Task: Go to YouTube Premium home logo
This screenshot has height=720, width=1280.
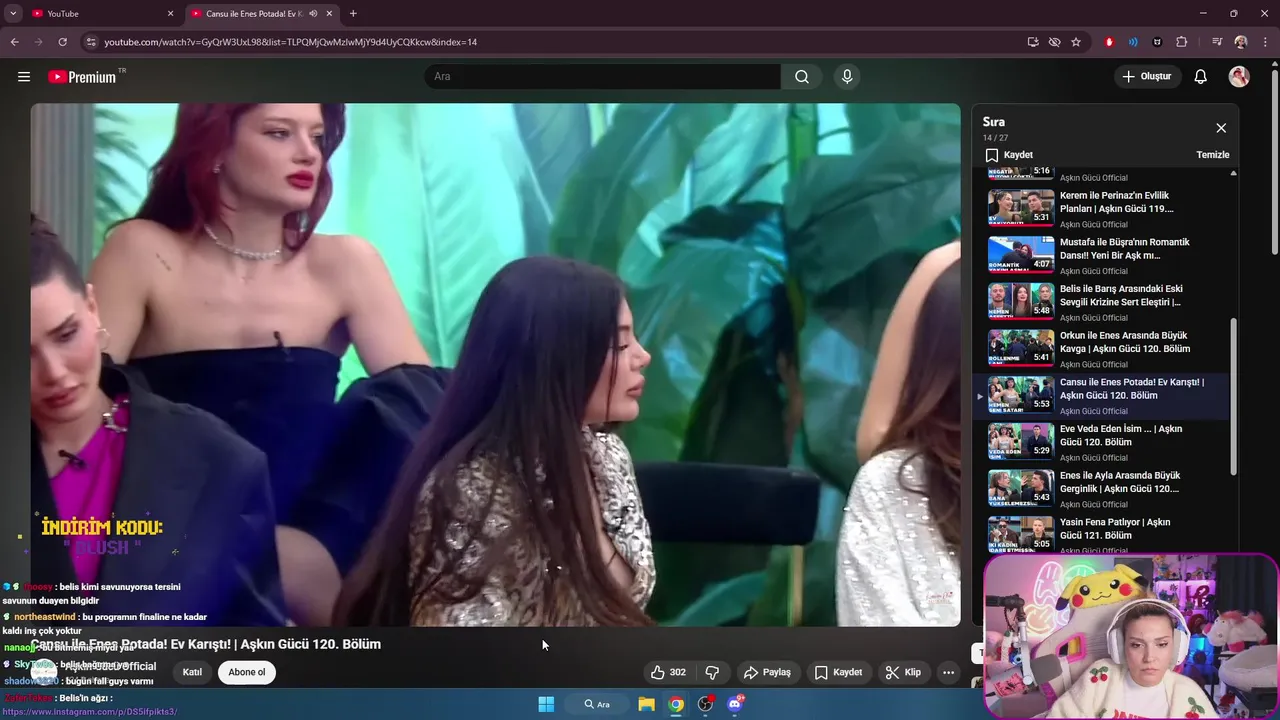Action: point(82,77)
